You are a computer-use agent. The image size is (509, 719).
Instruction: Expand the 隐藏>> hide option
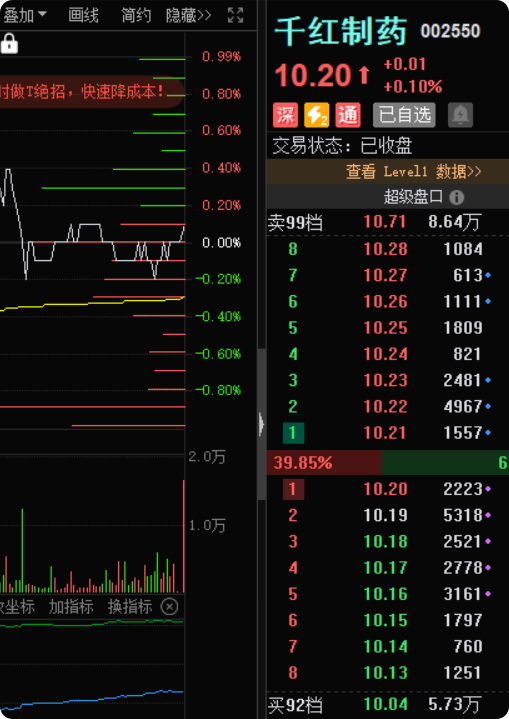(x=188, y=16)
